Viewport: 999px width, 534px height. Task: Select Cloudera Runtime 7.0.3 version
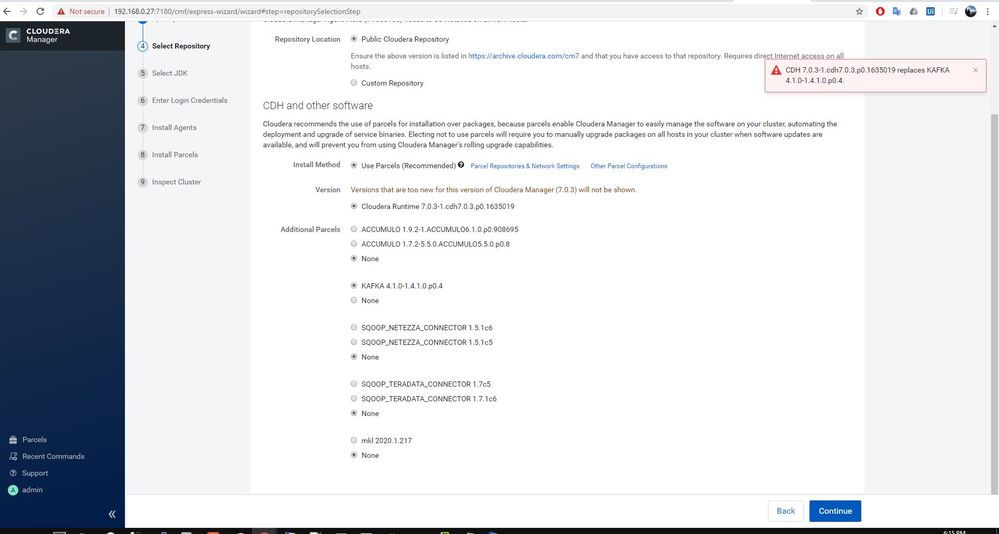coord(354,206)
